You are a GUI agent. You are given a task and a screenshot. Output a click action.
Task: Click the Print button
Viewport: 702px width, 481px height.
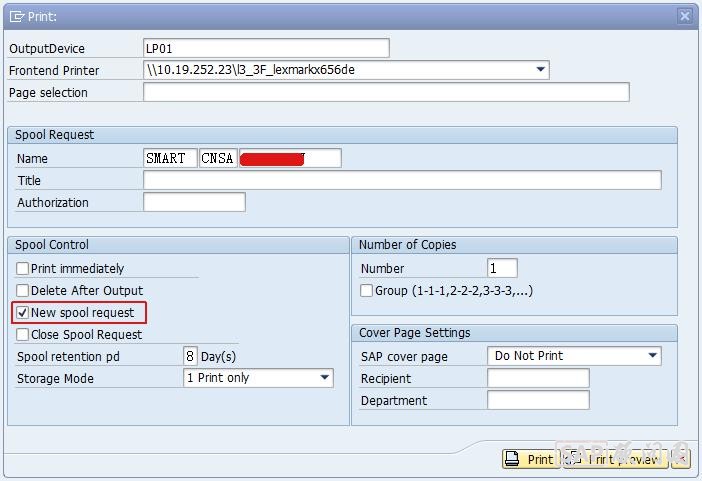529,459
